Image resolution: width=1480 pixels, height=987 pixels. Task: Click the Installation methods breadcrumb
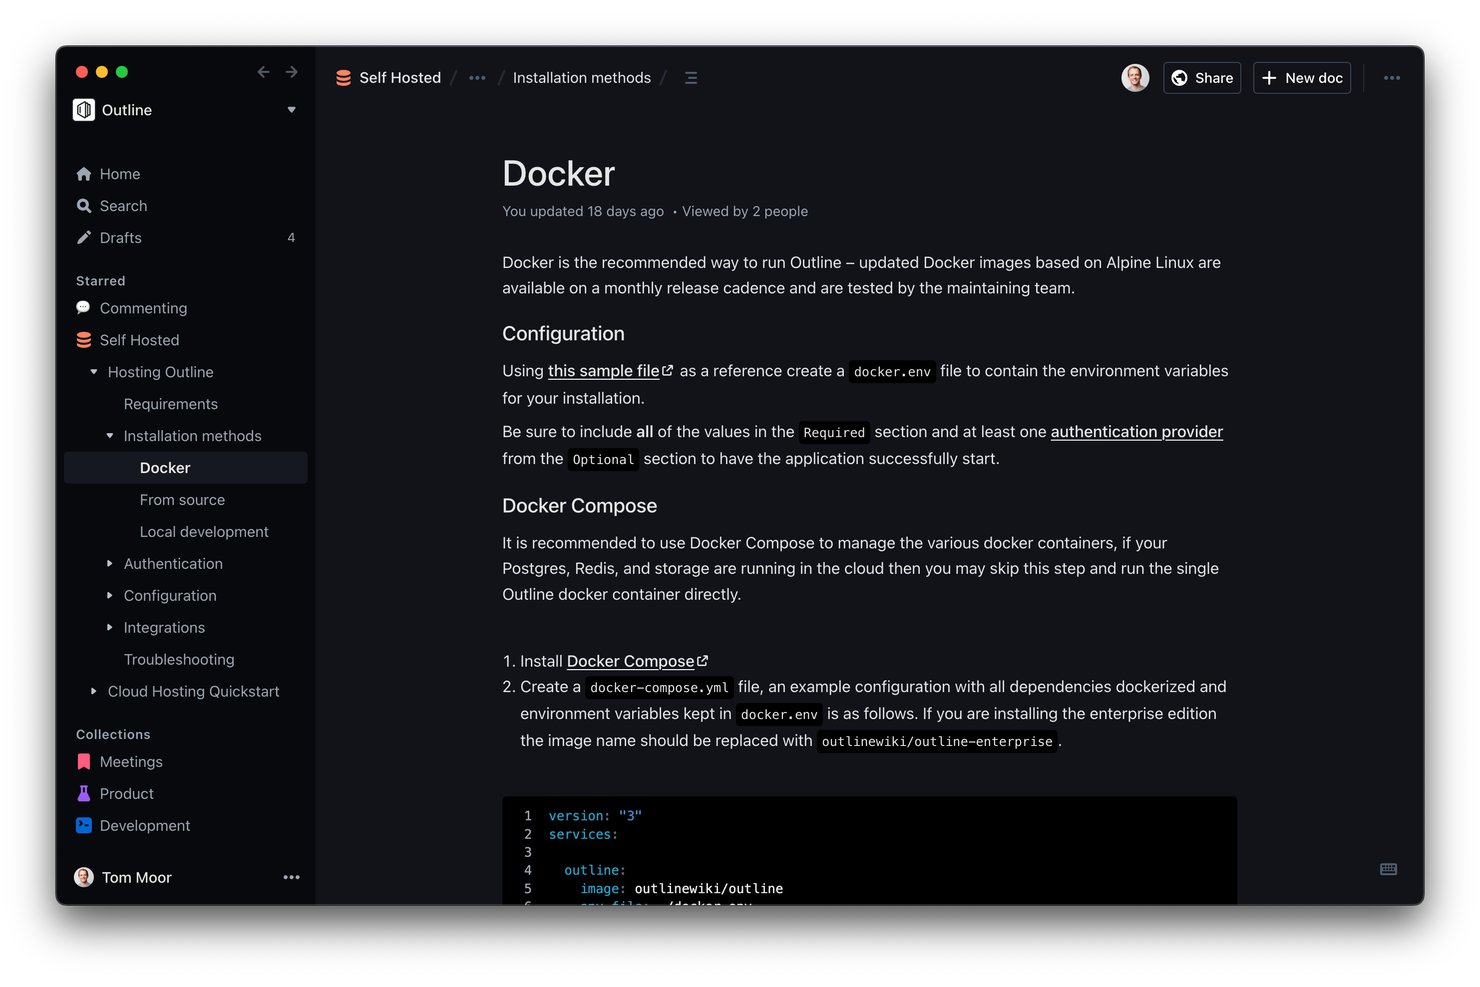click(582, 78)
